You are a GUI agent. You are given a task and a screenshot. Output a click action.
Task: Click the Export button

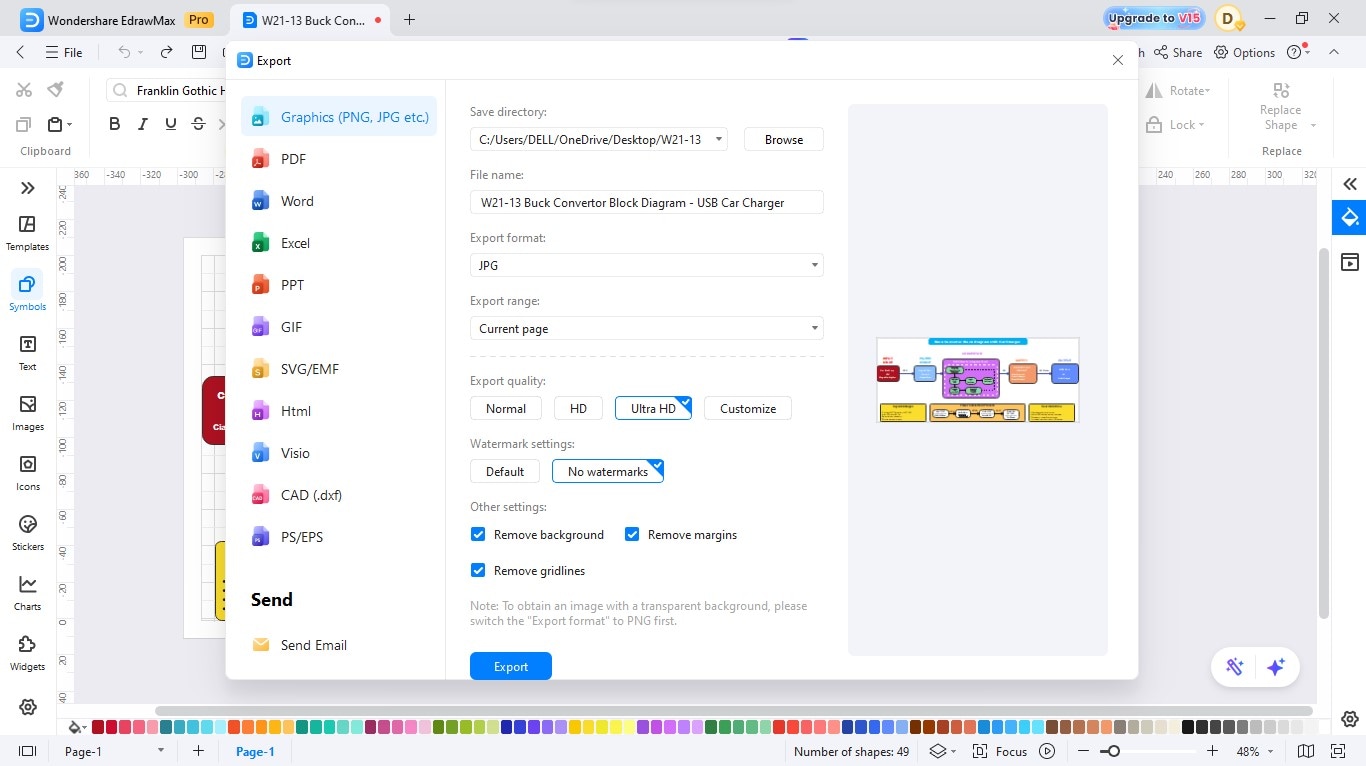tap(510, 666)
